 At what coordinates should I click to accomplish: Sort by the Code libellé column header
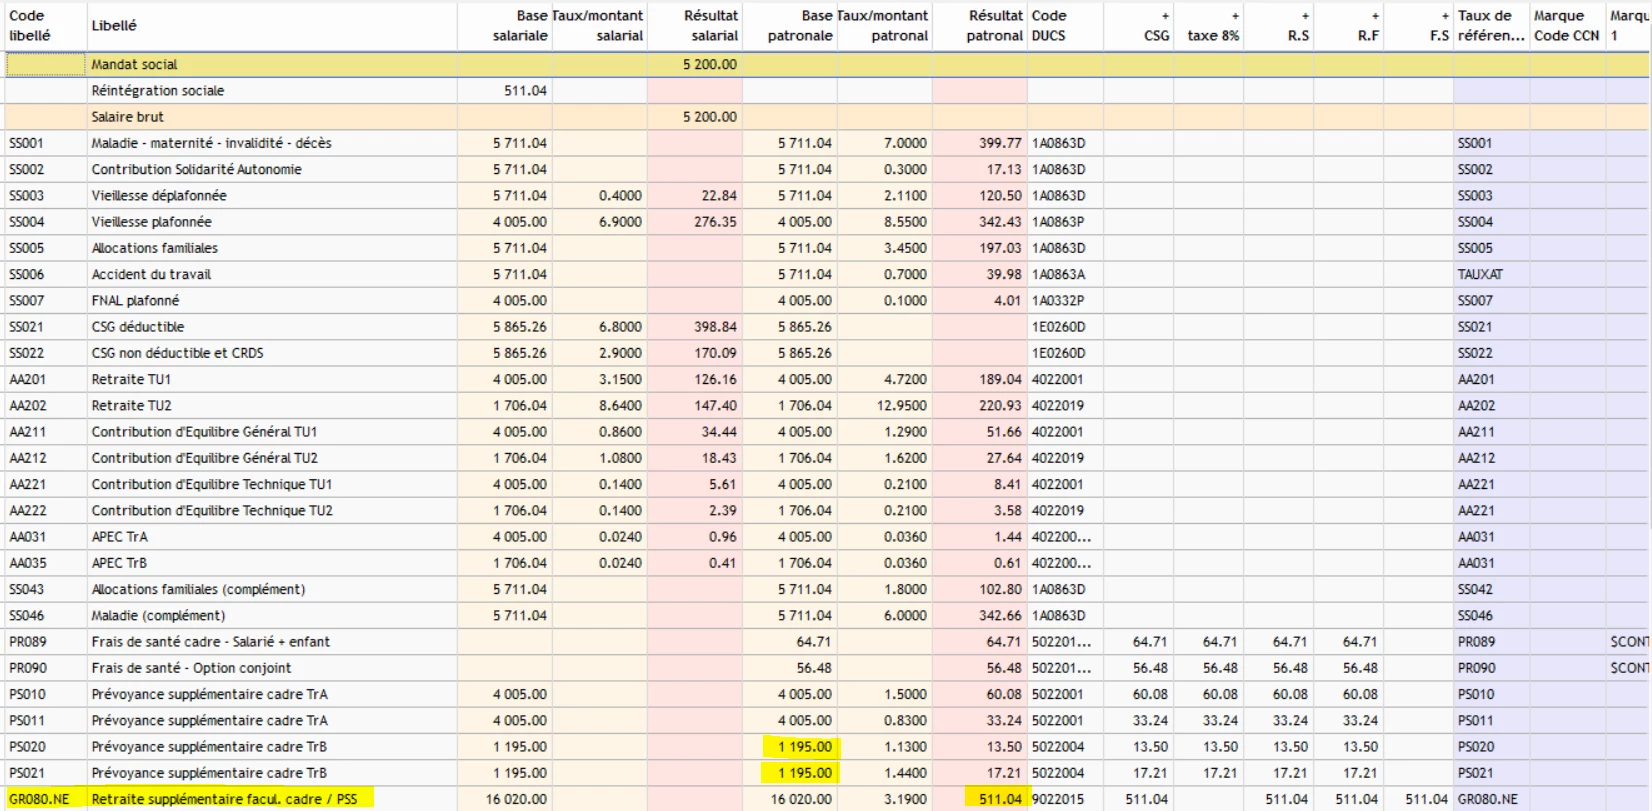[x=30, y=26]
